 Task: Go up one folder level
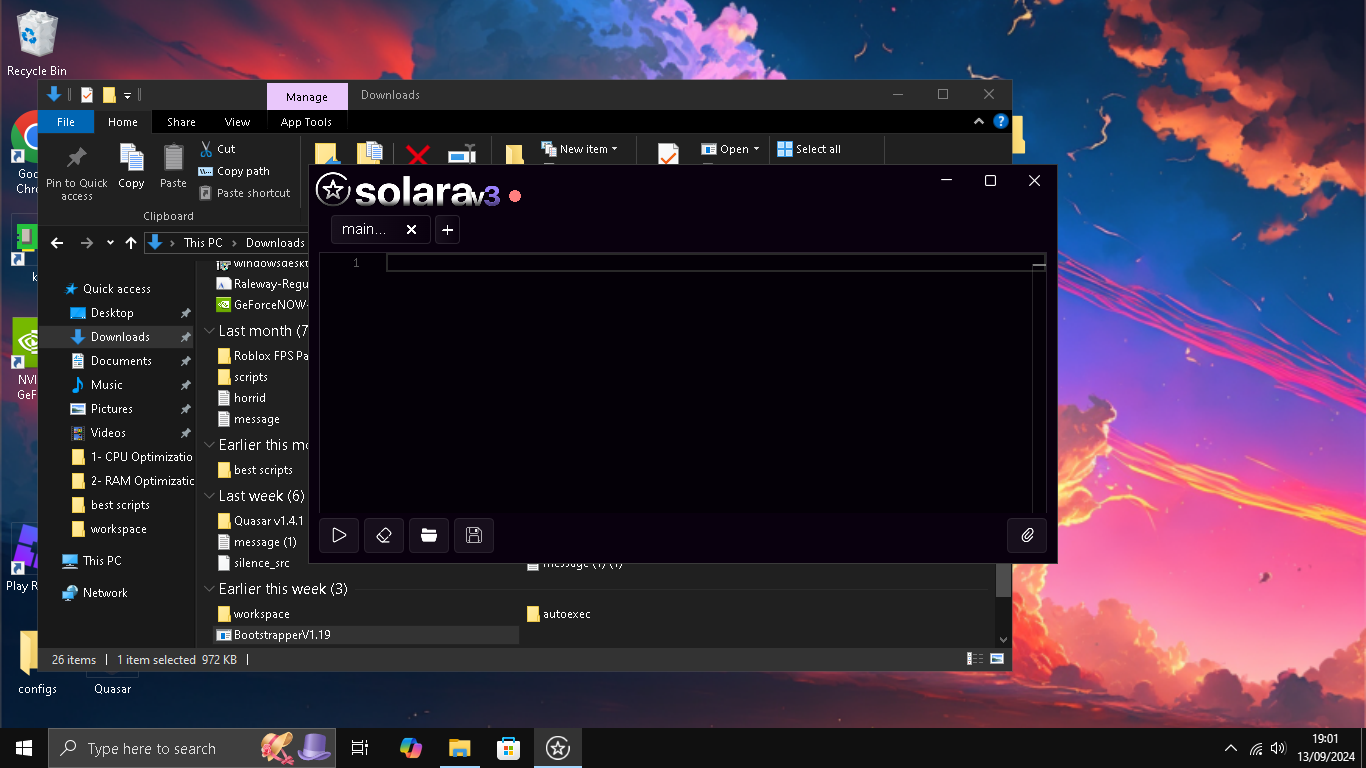(x=131, y=243)
